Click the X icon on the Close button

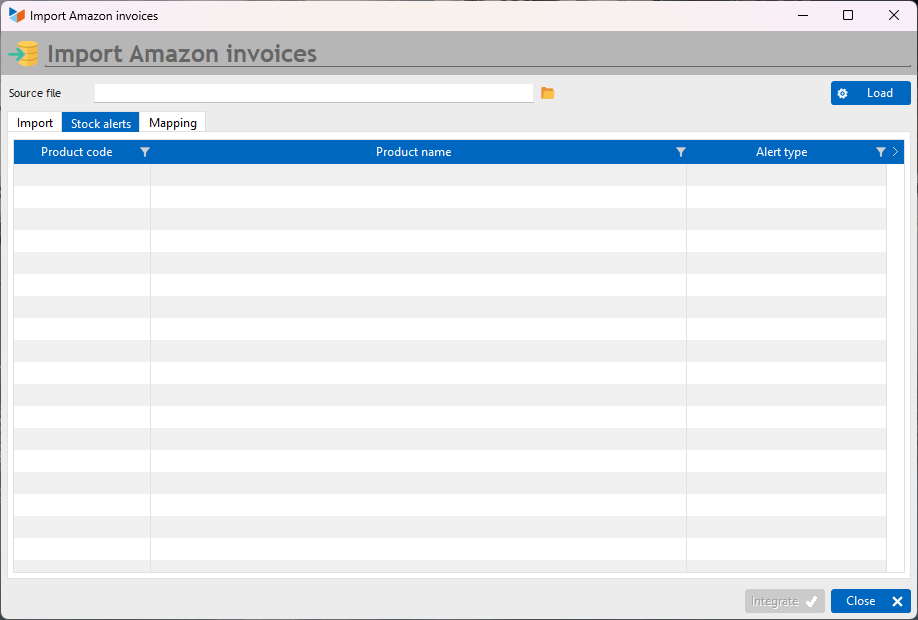[x=897, y=601]
